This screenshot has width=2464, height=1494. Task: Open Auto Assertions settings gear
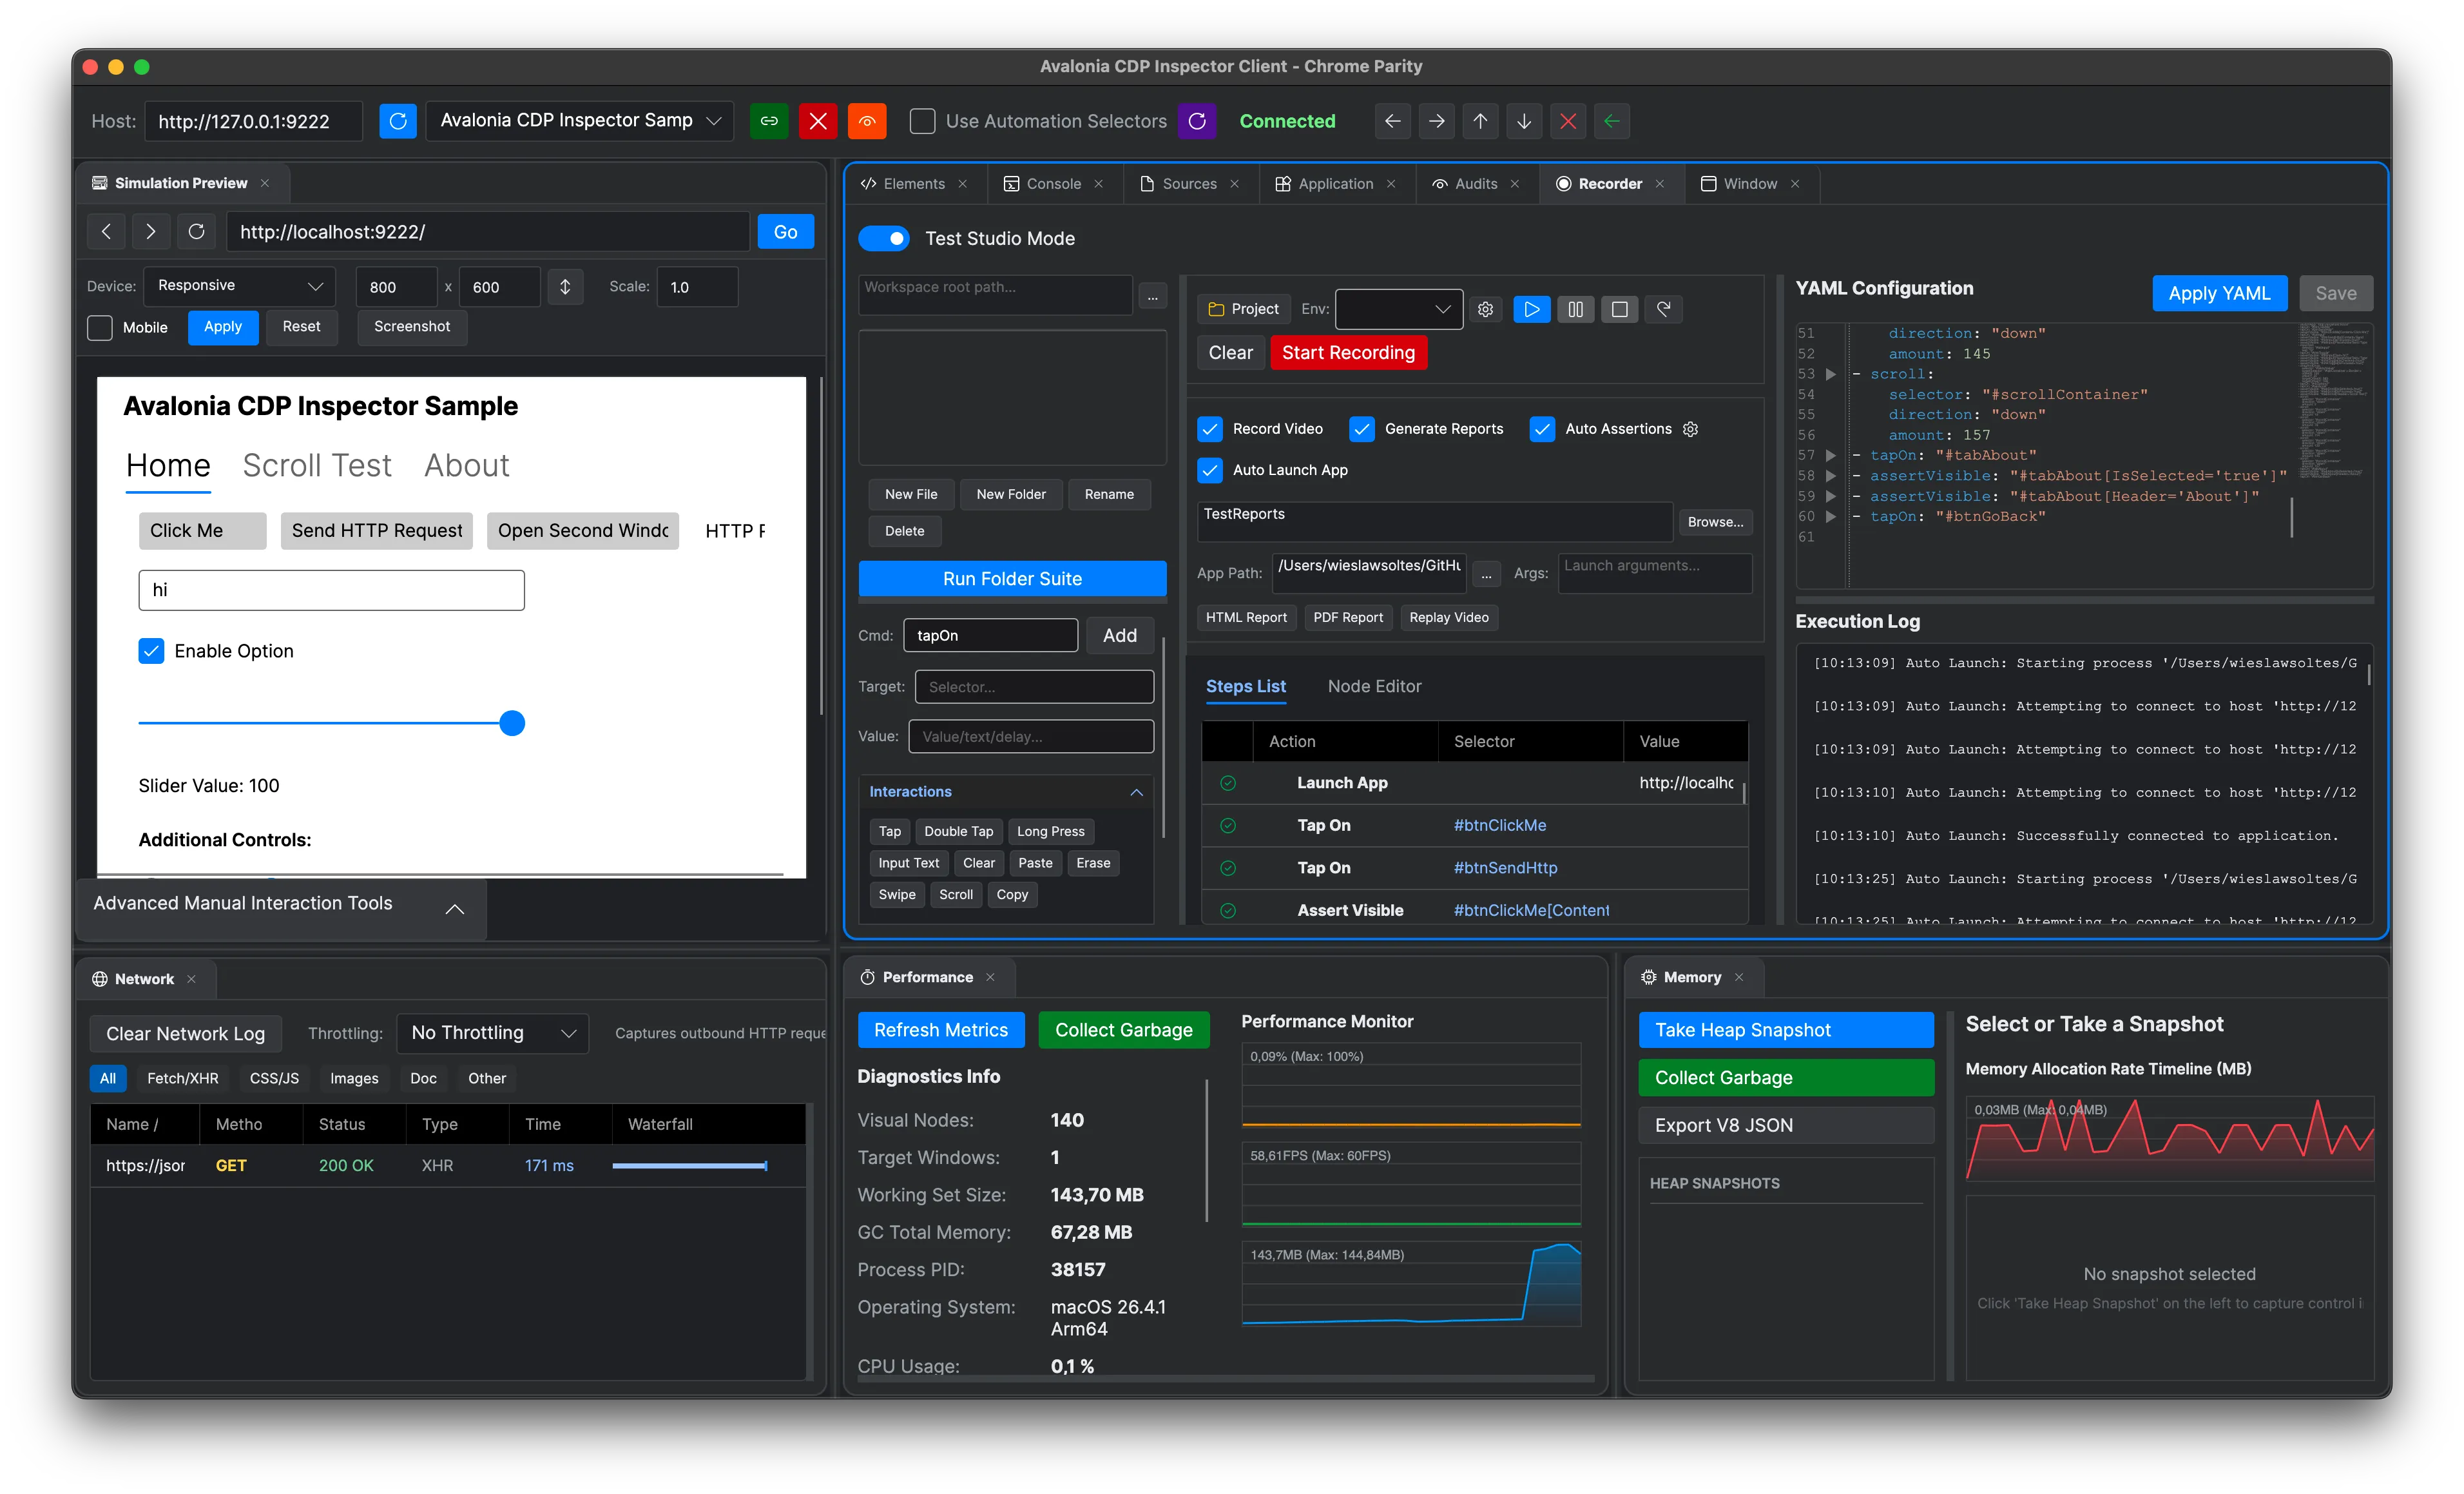click(1690, 429)
